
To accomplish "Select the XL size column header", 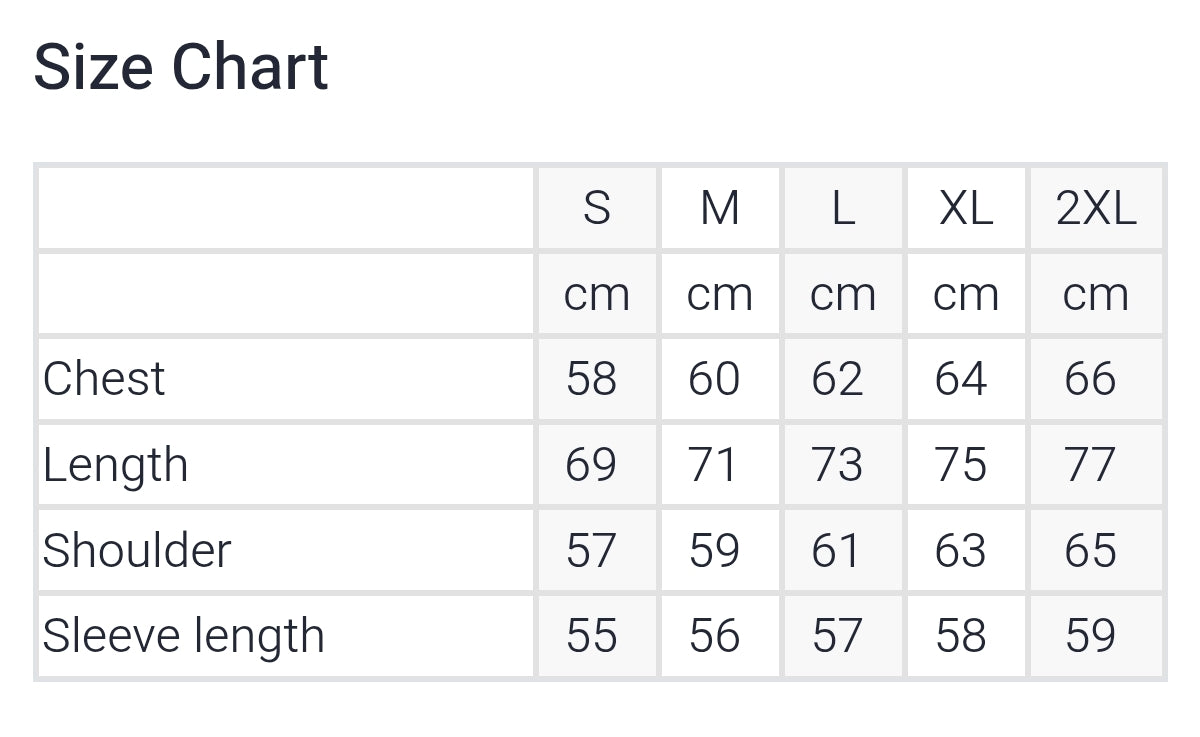I will (x=966, y=208).
